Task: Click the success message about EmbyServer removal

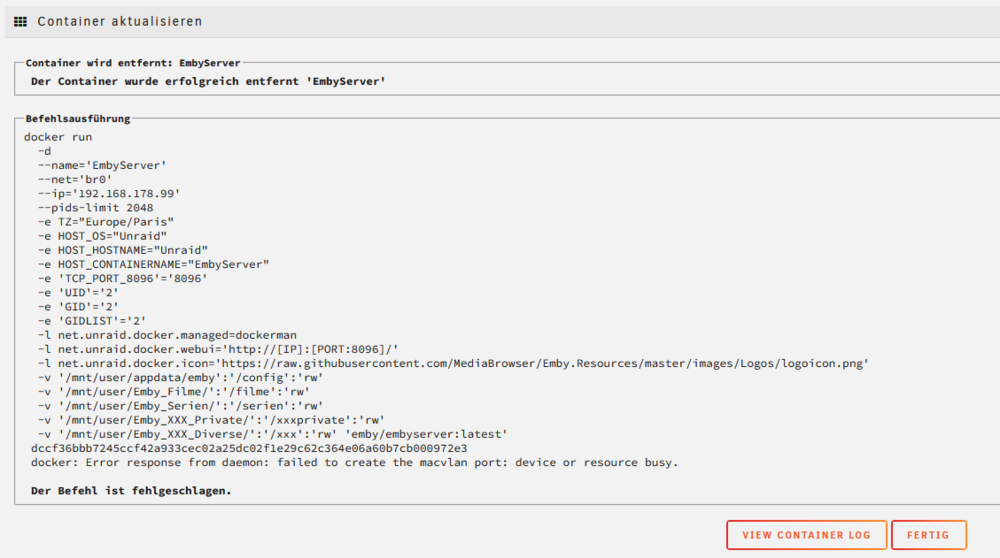Action: click(209, 82)
